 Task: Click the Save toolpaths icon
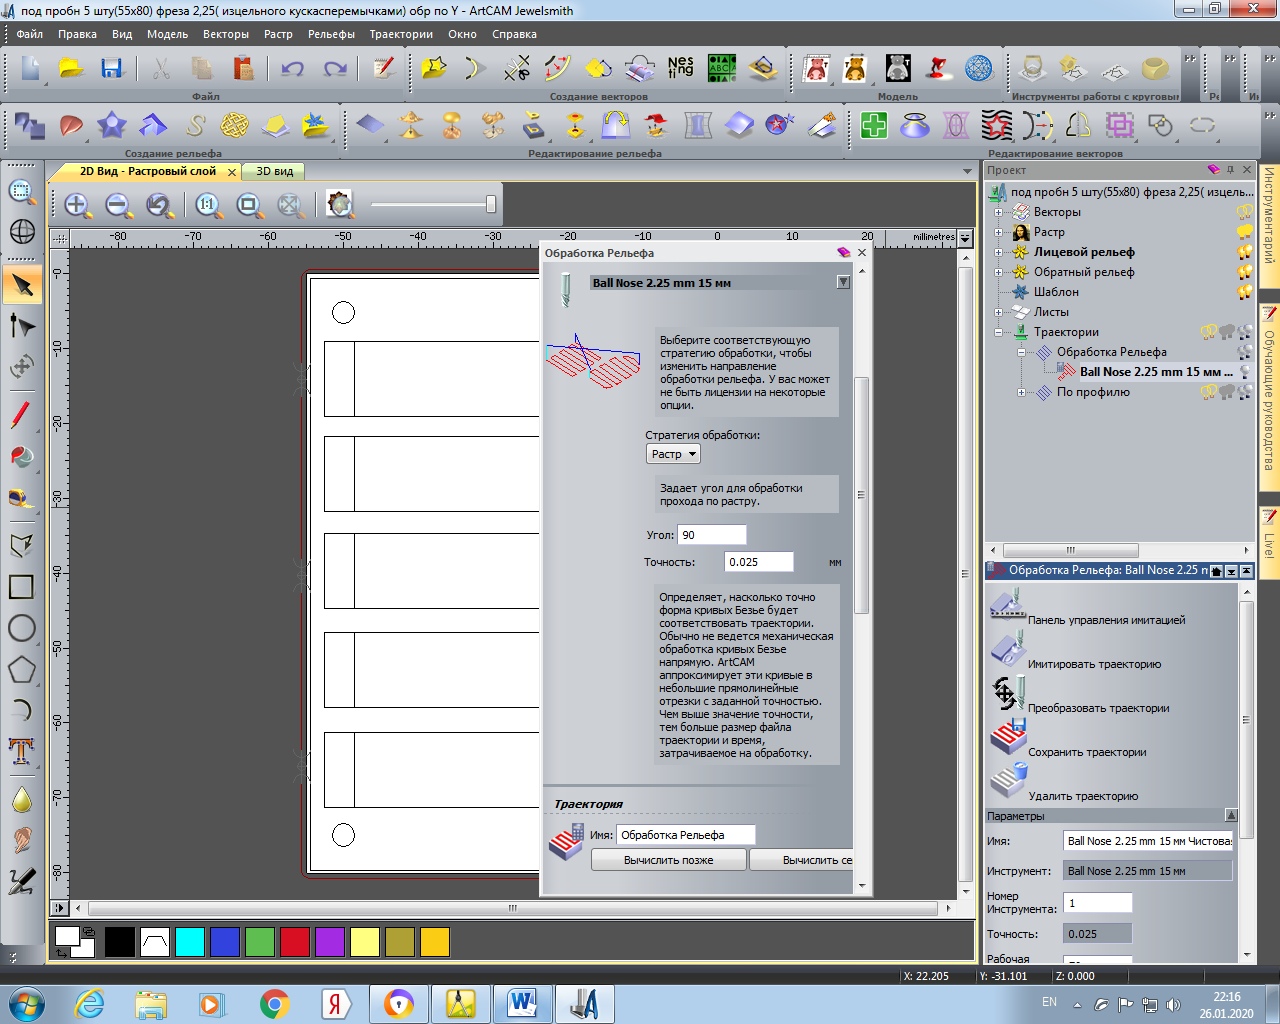point(1008,738)
